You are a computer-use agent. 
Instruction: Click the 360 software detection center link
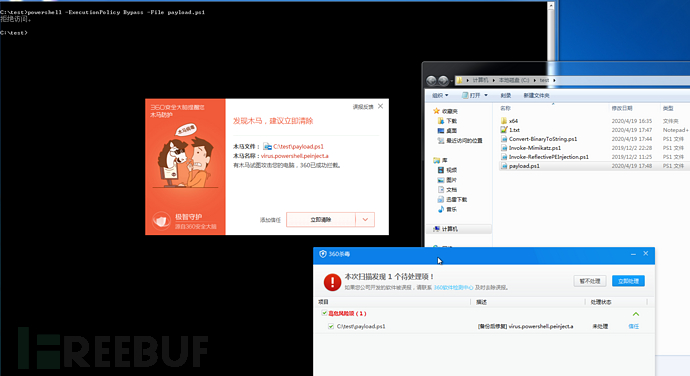[x=453, y=288]
